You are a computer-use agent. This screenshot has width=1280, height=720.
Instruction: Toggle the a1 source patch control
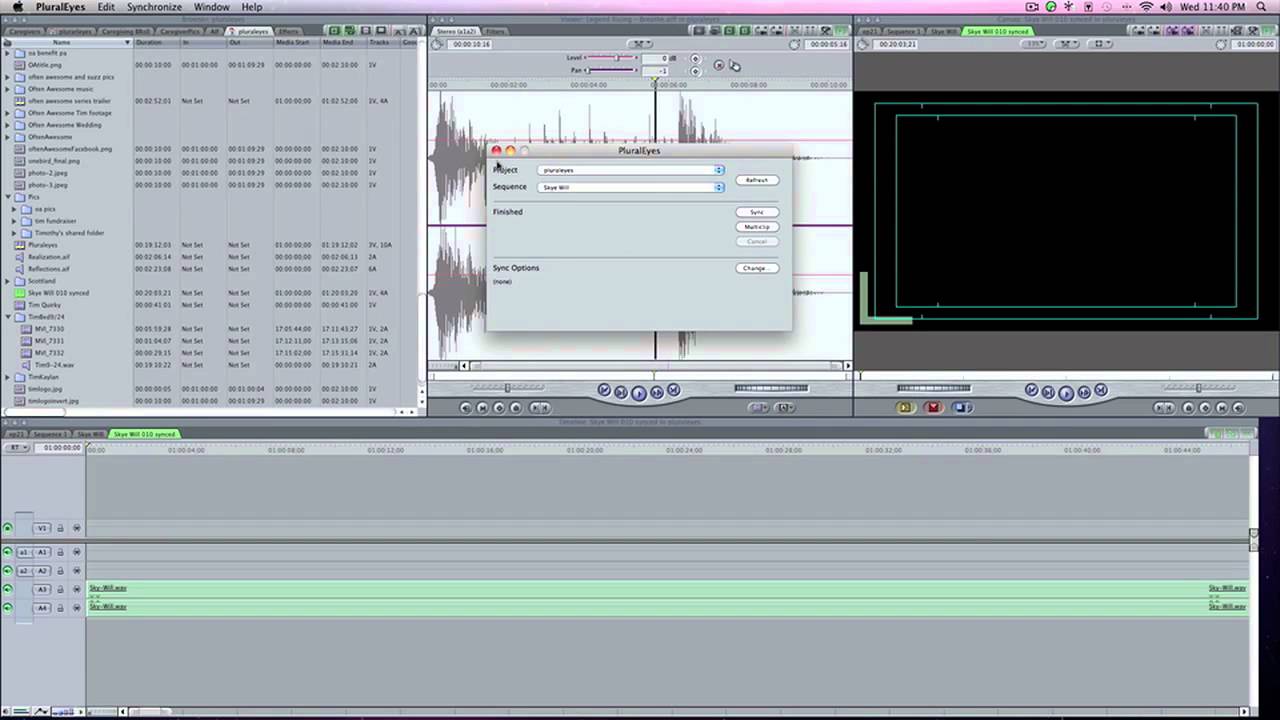(24, 552)
